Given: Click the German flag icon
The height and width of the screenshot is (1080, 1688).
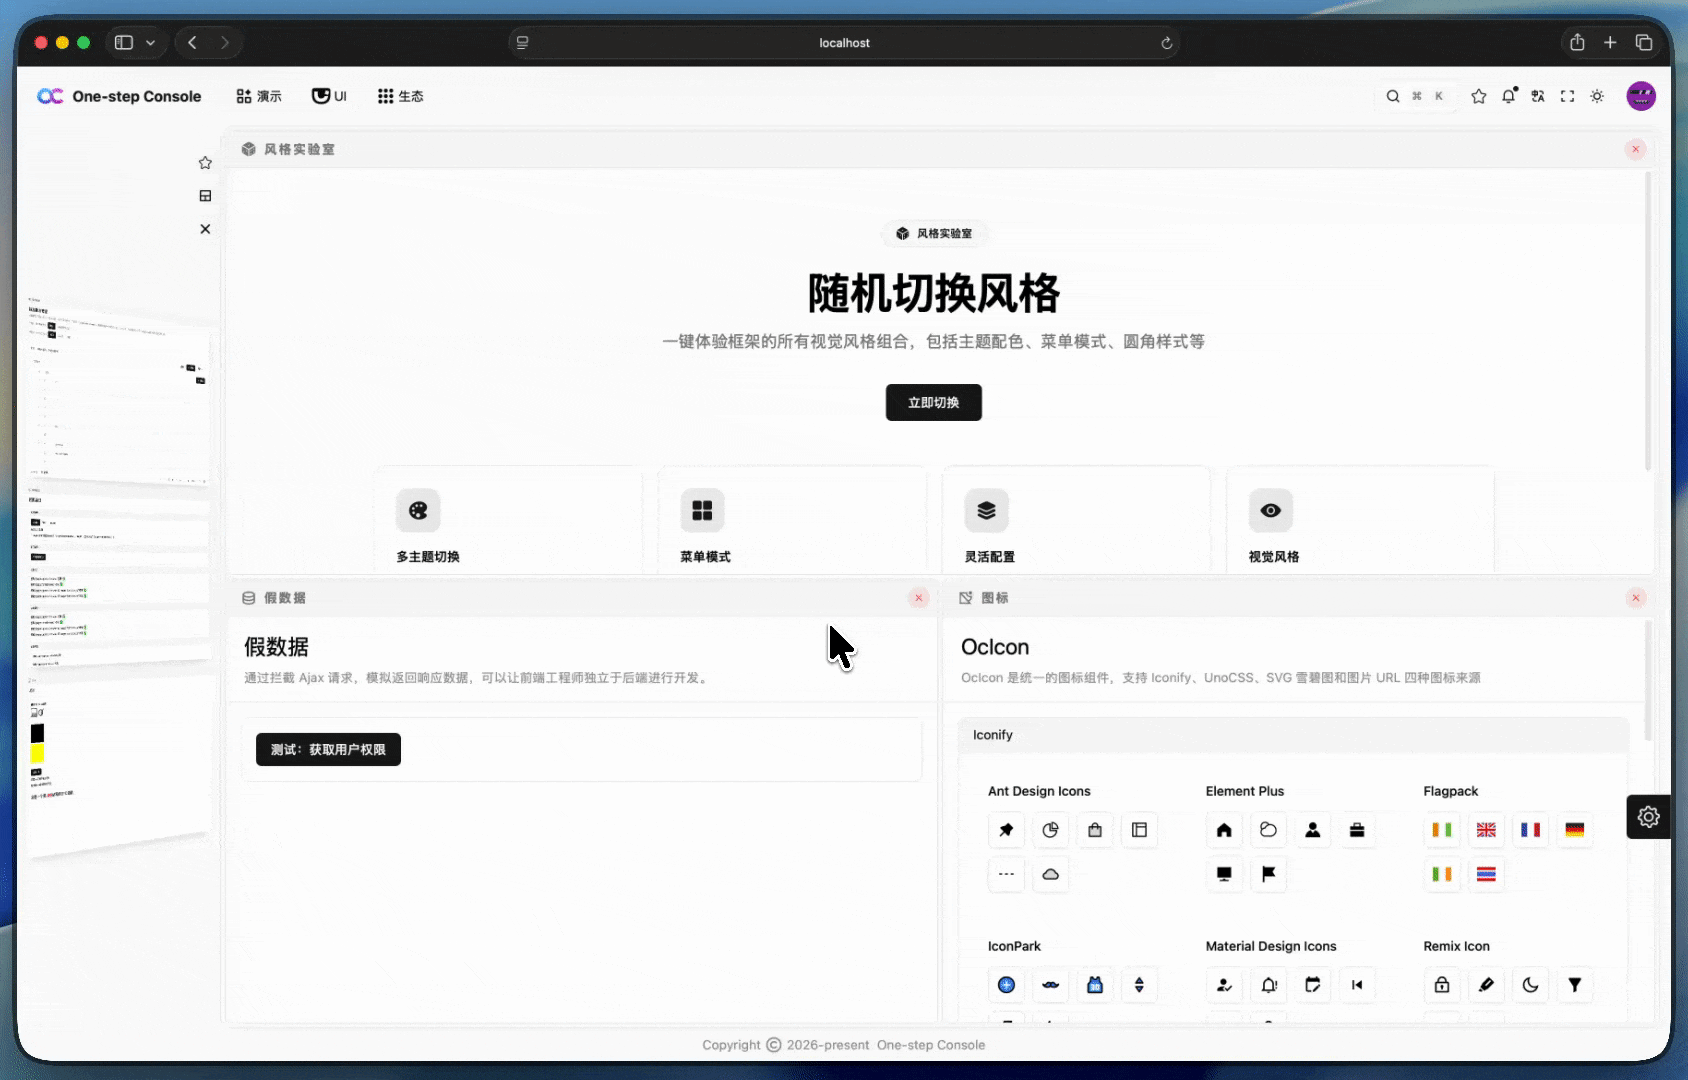Looking at the screenshot, I should point(1575,830).
